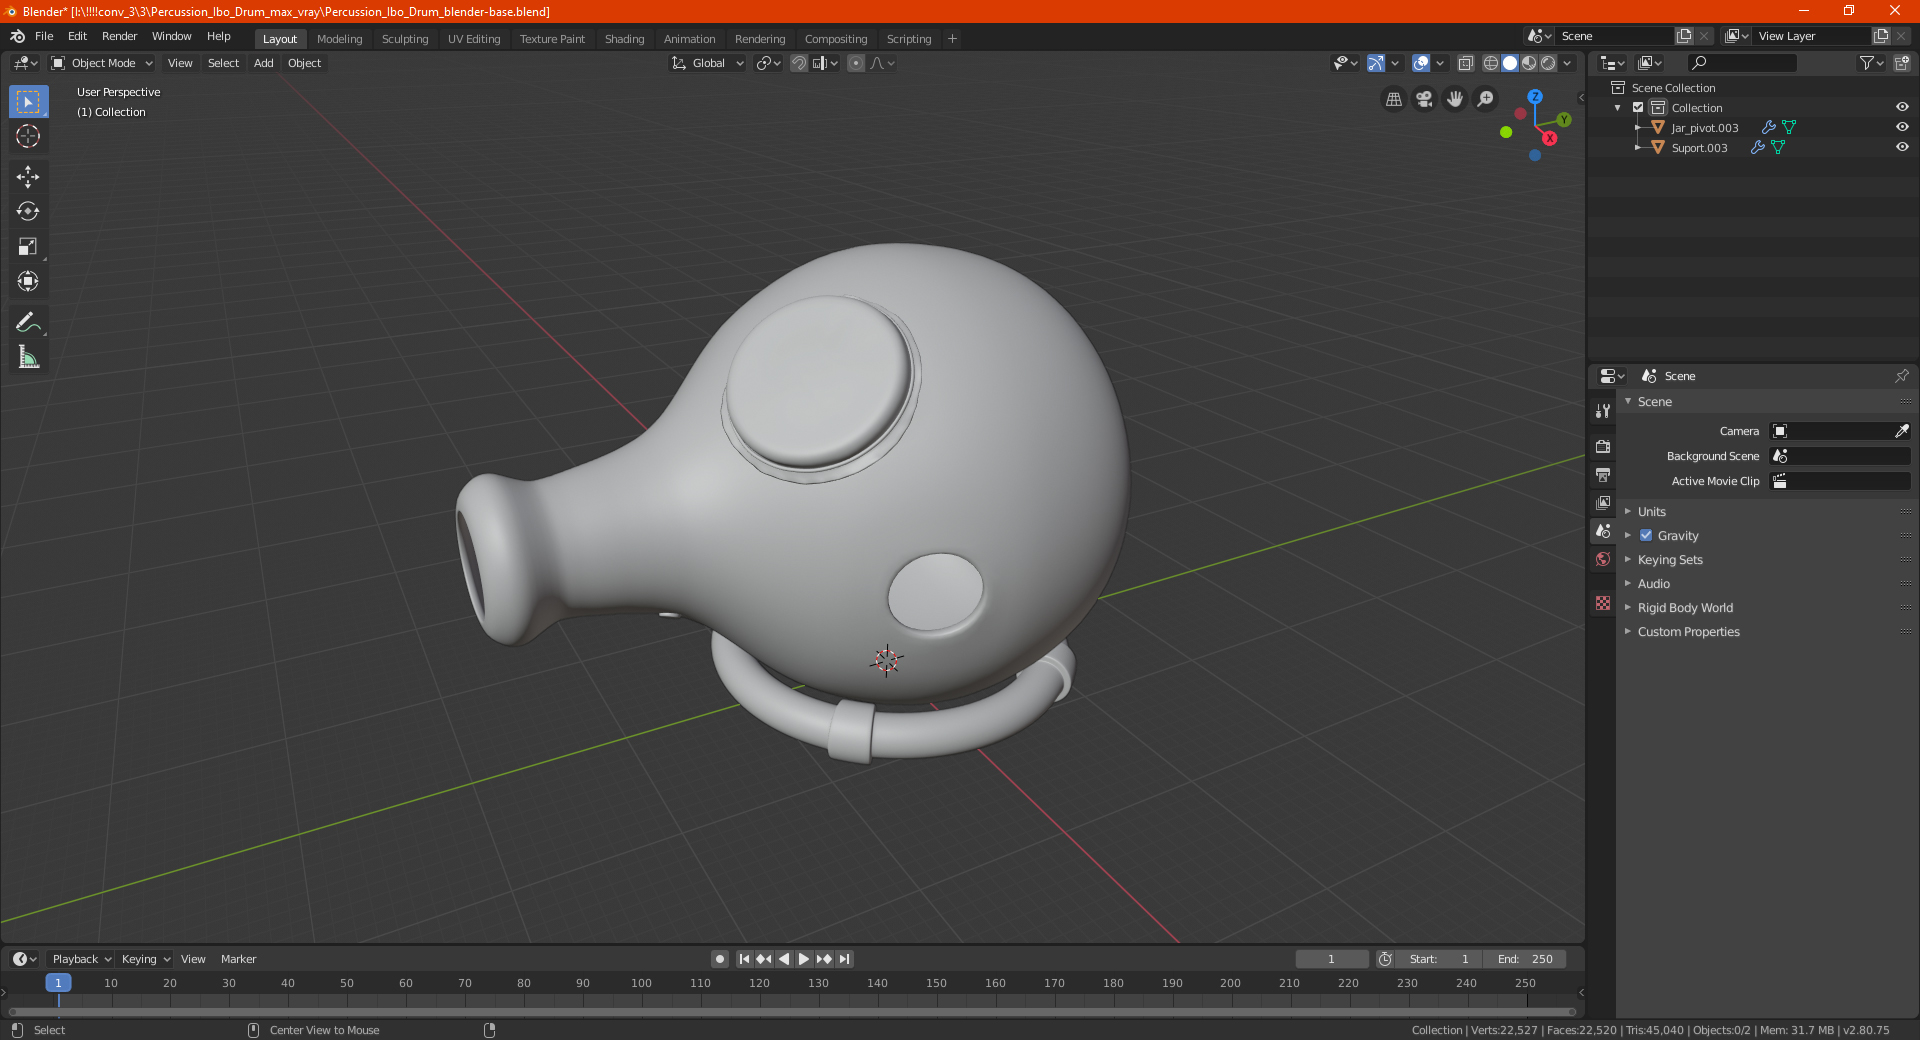Open the Render menu
The width and height of the screenshot is (1920, 1040).
120,36
